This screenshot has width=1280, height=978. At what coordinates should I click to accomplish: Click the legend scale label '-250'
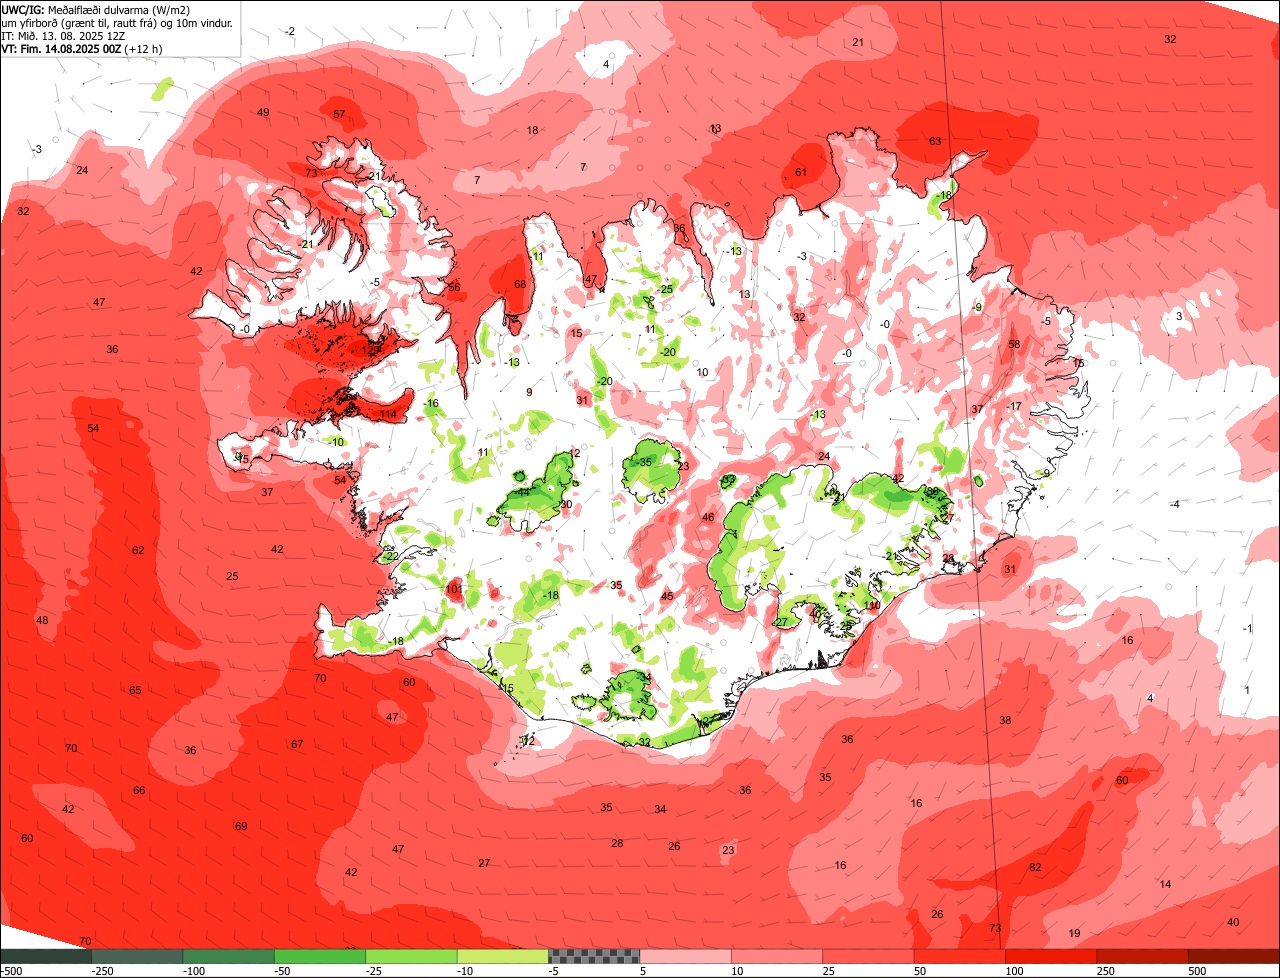click(102, 971)
